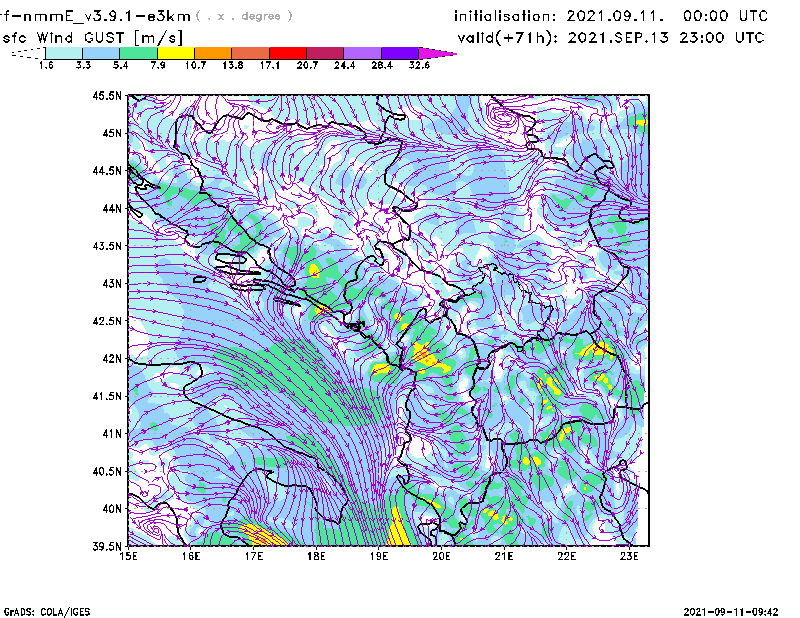Click the 20E longitude label

441,556
